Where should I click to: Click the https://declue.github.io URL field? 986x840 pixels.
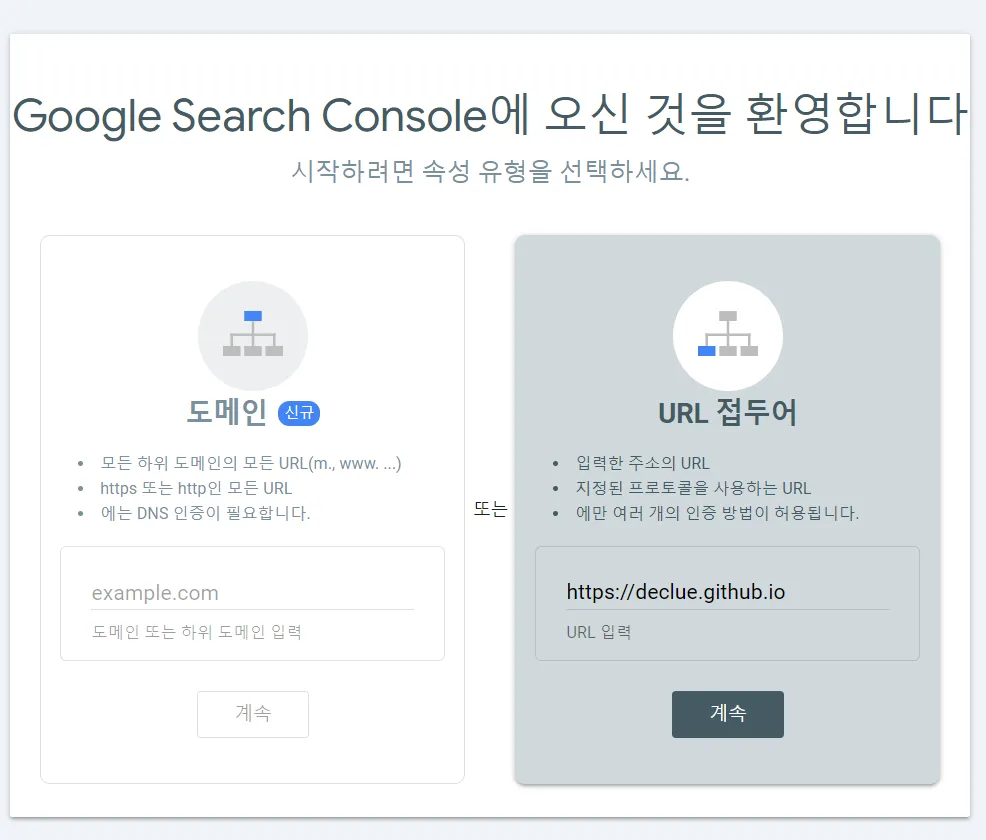[728, 592]
